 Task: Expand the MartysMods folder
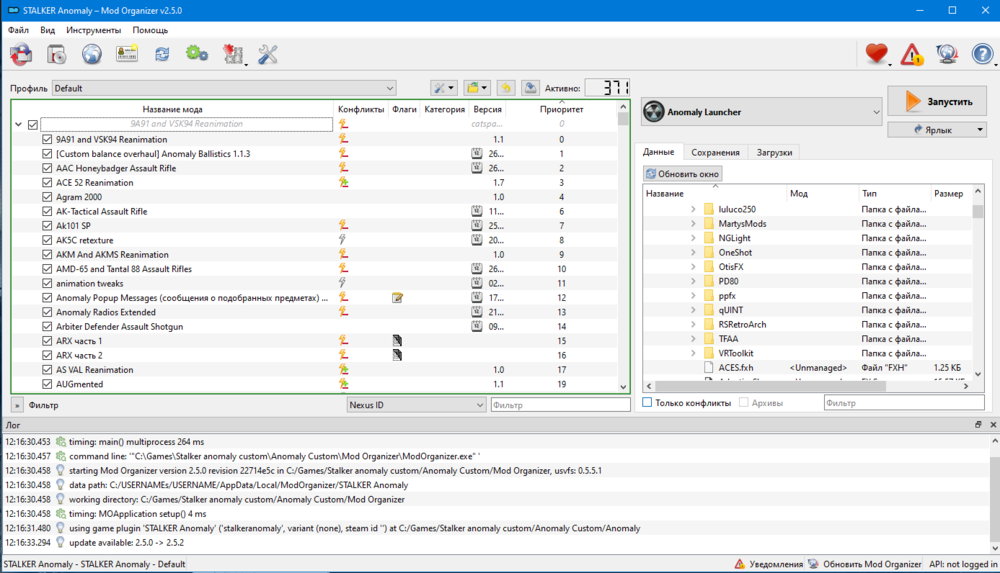click(x=692, y=224)
